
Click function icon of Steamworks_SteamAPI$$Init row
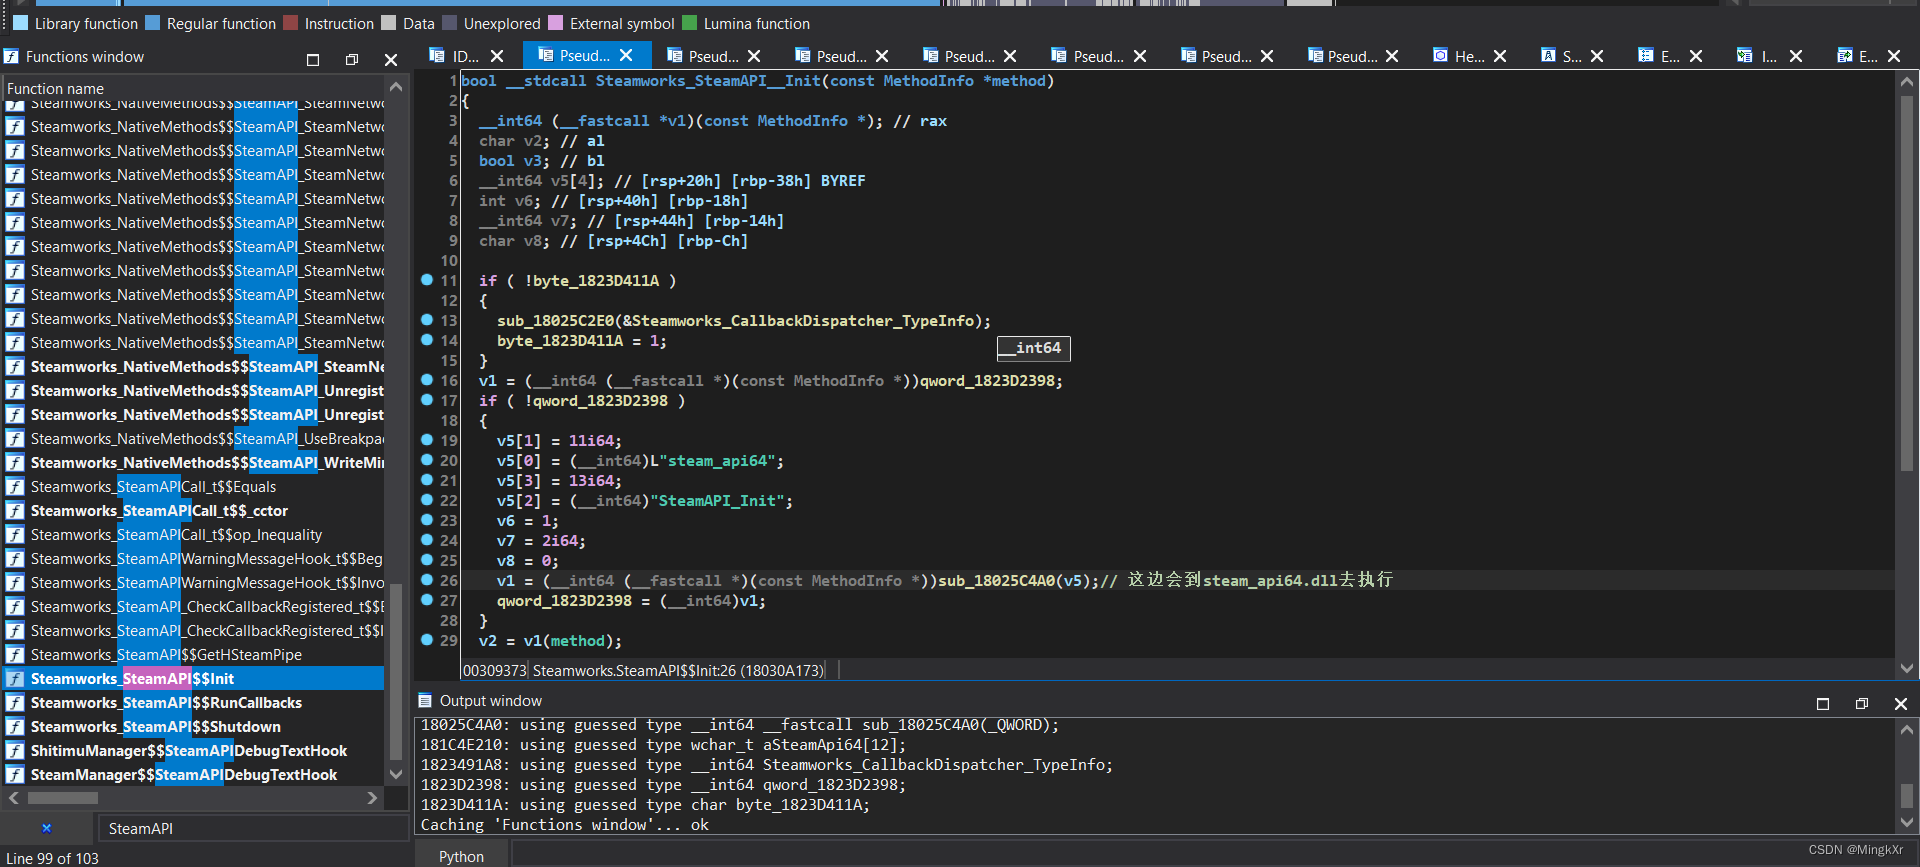(15, 679)
